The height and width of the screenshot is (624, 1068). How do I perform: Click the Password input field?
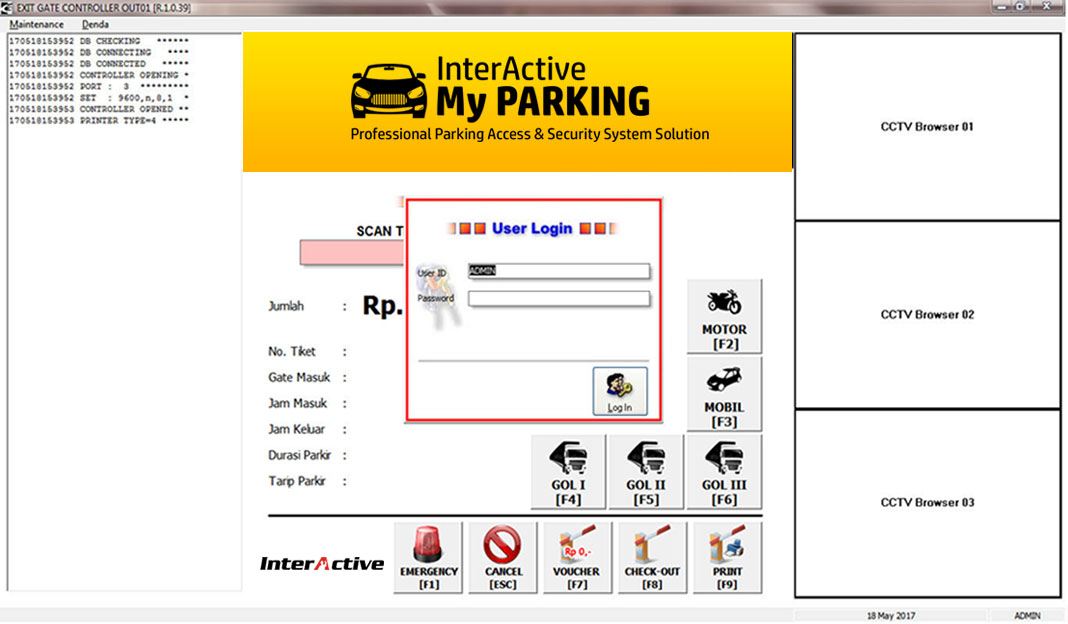557,298
